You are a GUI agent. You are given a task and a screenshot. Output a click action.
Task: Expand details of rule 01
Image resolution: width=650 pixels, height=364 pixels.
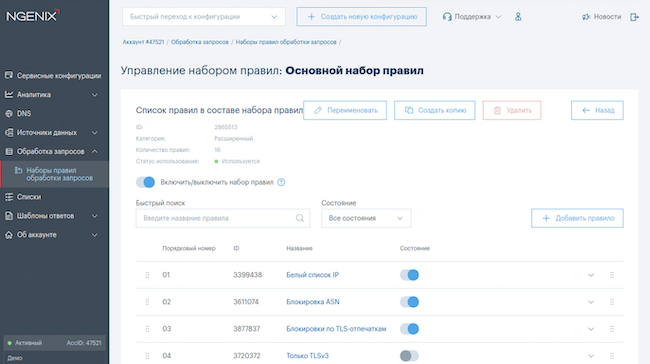(591, 275)
